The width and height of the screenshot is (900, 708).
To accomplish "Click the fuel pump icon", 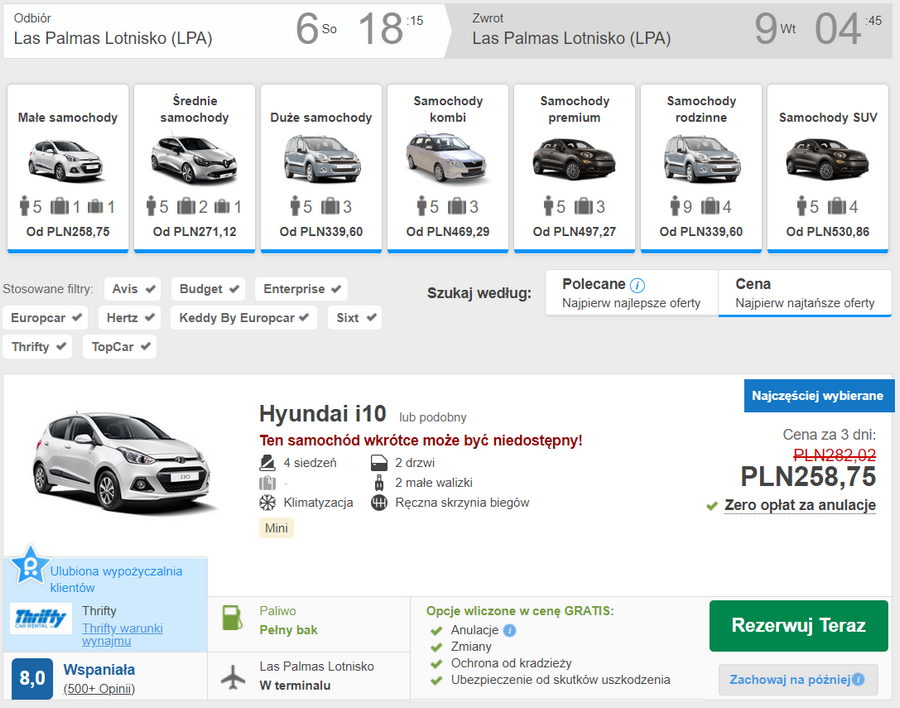I will click(232, 618).
